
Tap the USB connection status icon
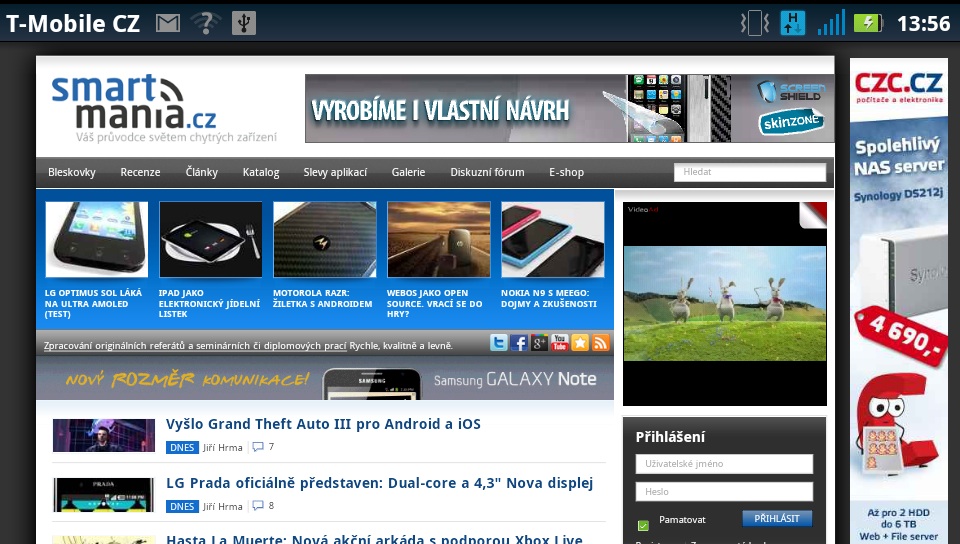(244, 23)
